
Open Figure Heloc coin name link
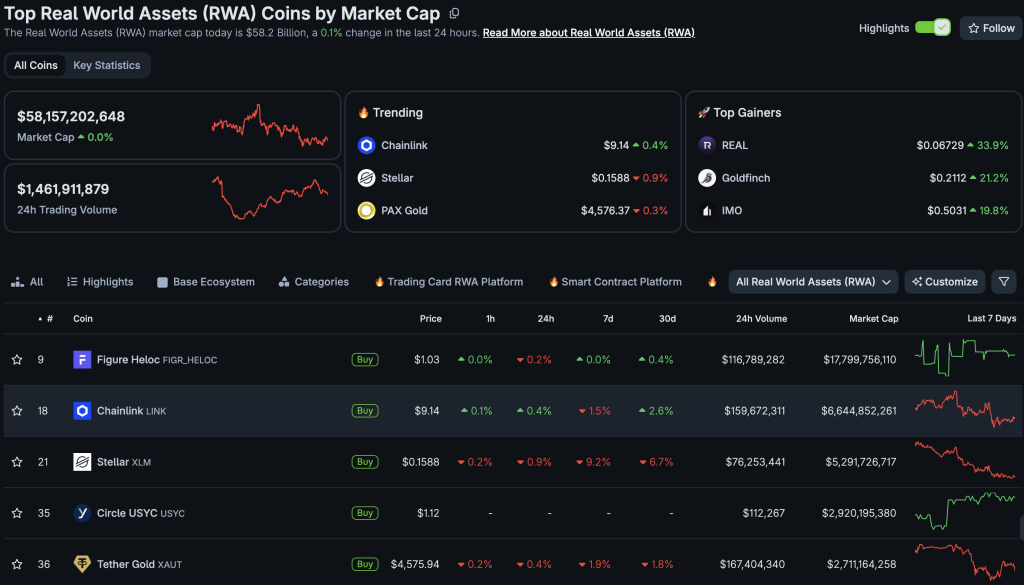click(x=157, y=360)
